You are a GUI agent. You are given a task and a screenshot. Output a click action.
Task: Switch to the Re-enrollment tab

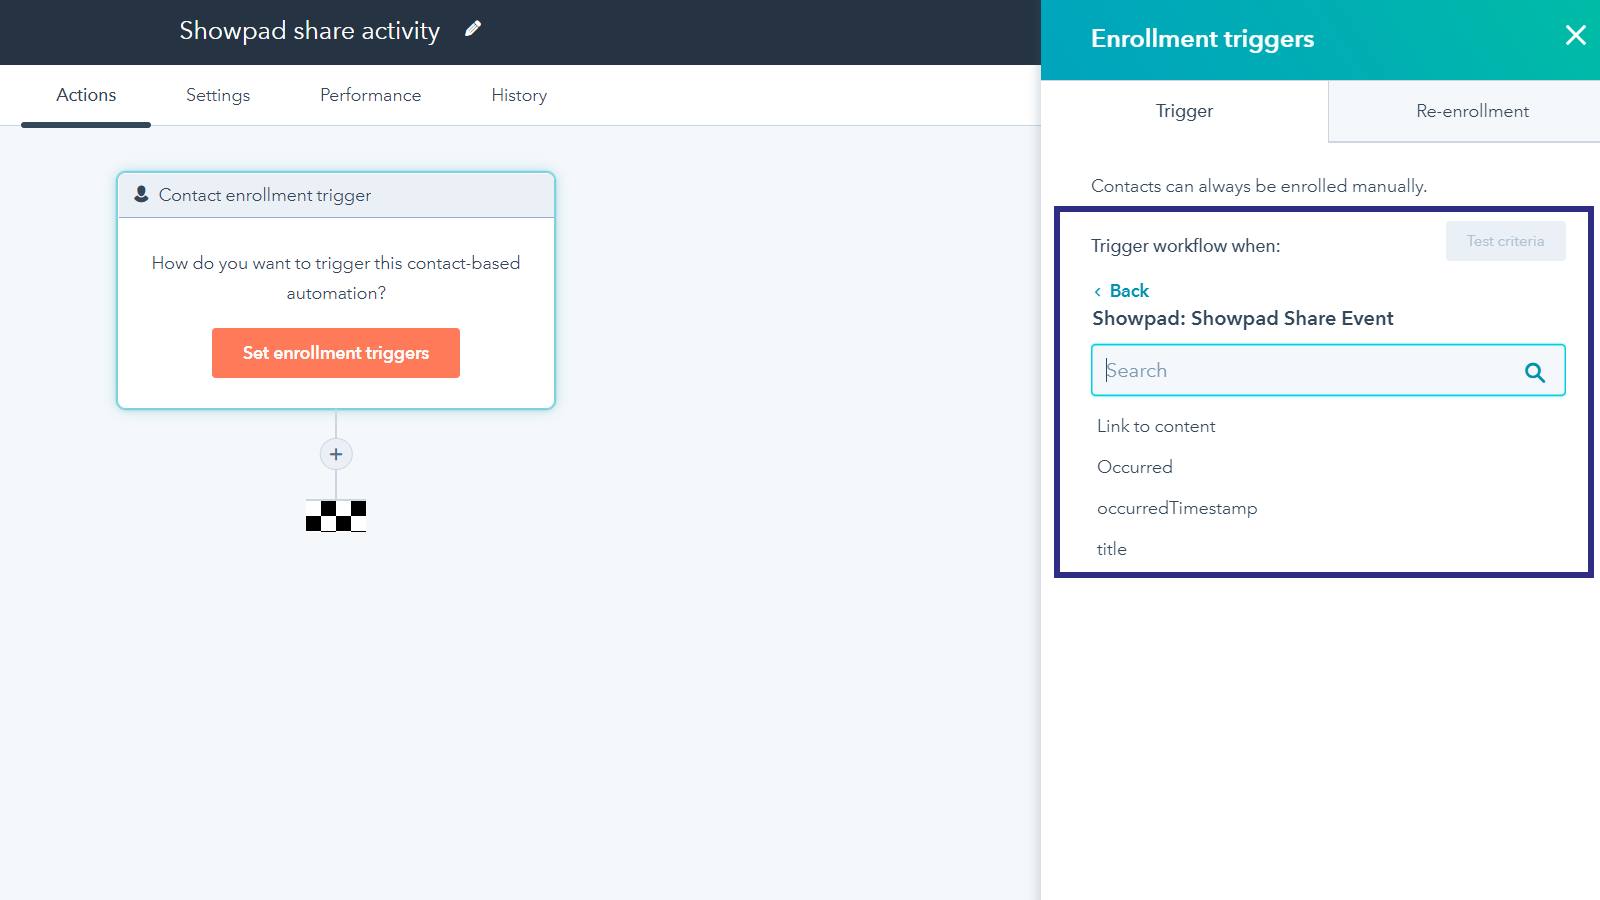coord(1472,111)
